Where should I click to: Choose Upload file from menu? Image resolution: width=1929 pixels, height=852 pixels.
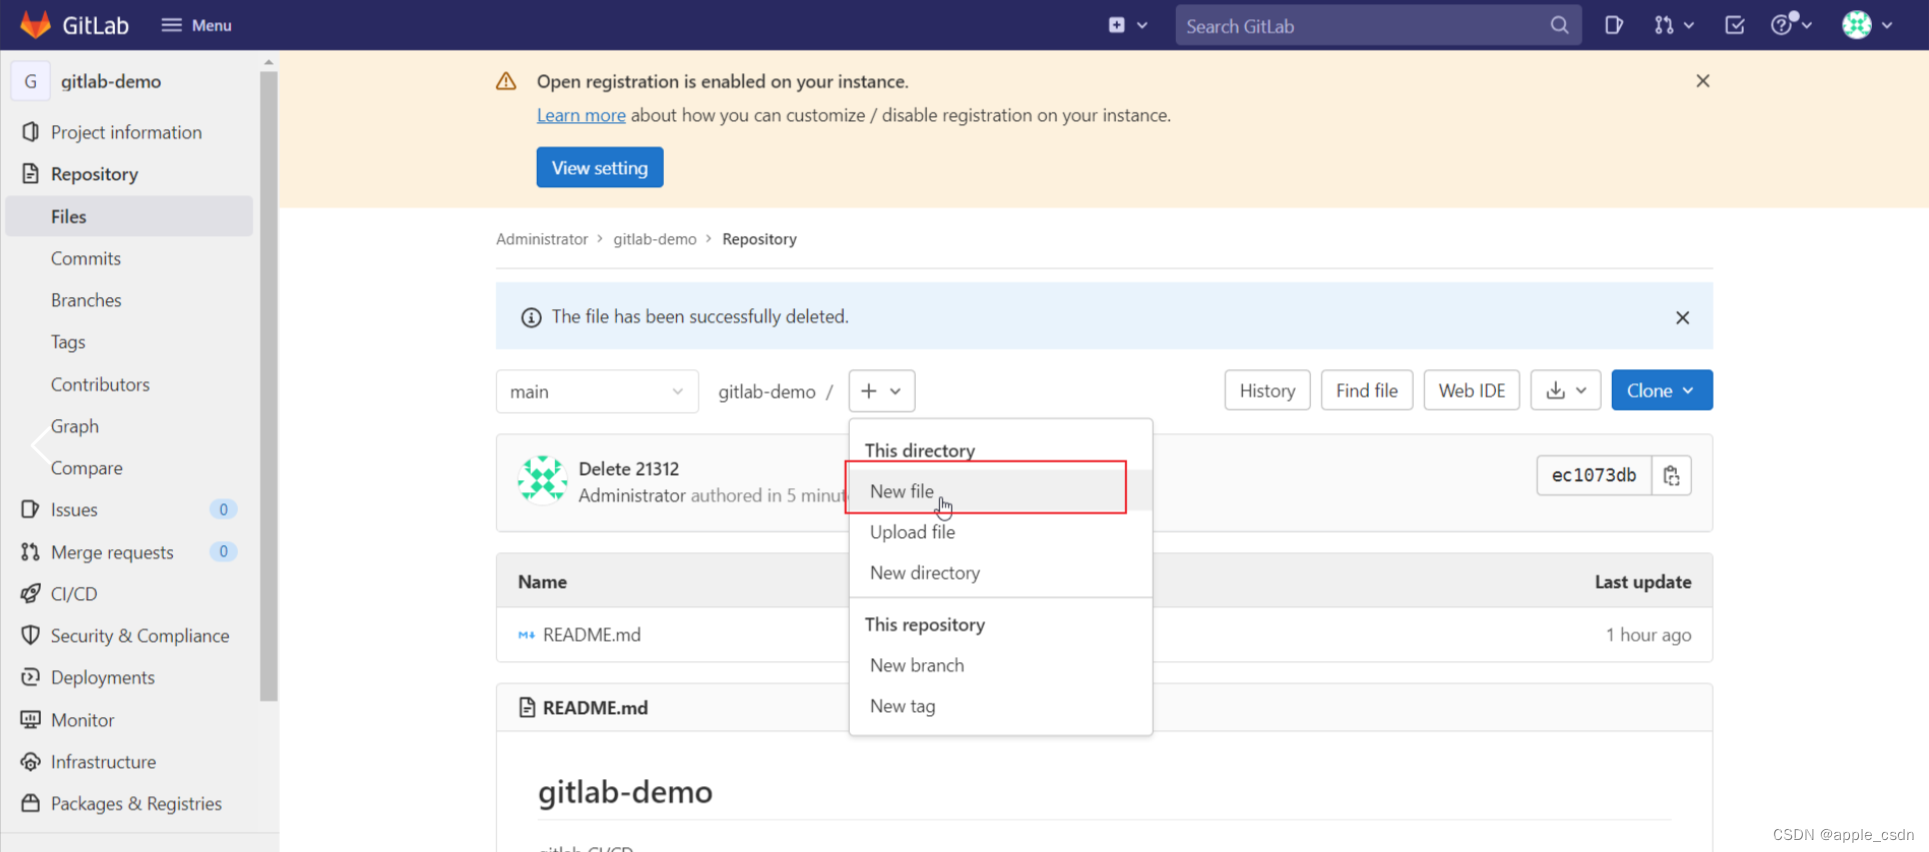click(1000, 532)
